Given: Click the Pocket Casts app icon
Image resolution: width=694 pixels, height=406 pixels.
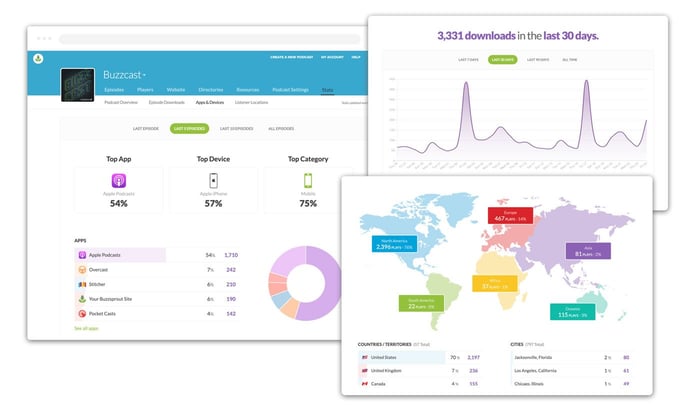Looking at the screenshot, I should (x=82, y=313).
